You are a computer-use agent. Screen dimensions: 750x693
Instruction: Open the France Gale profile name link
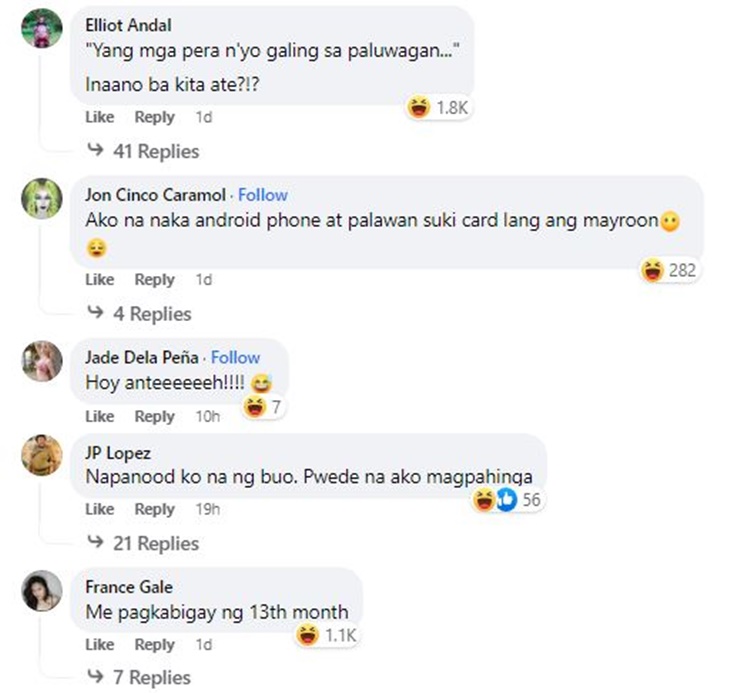[x=129, y=587]
